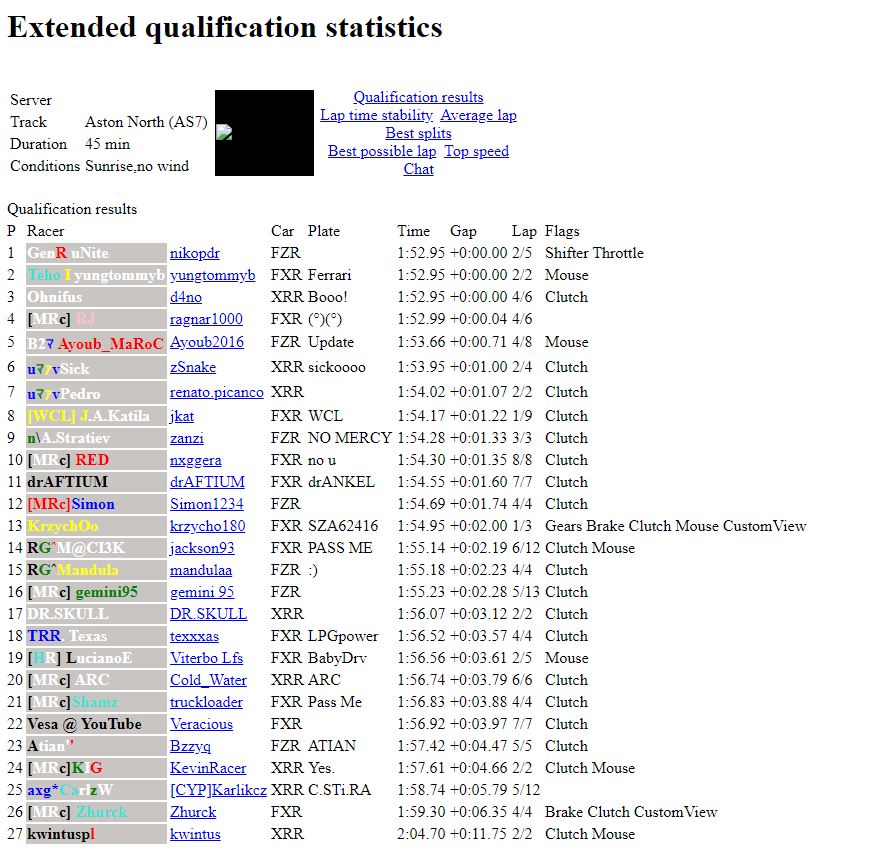Open jkat racer link
The width and height of the screenshot is (896, 858).
pos(182,416)
